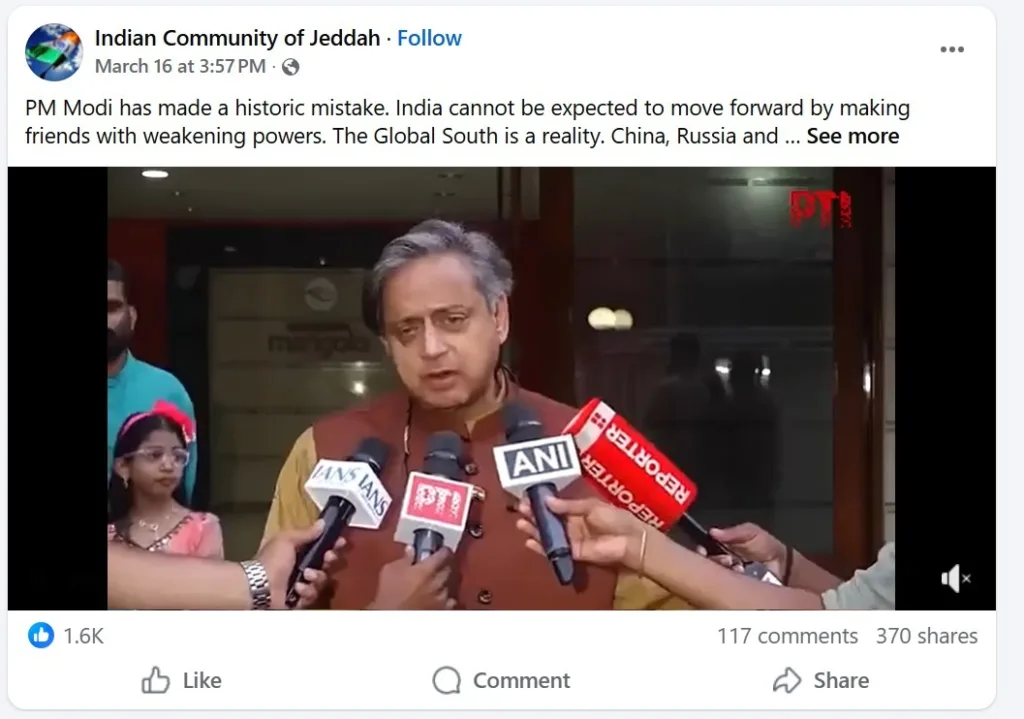
Task: Expand the post text with See more
Action: [852, 136]
